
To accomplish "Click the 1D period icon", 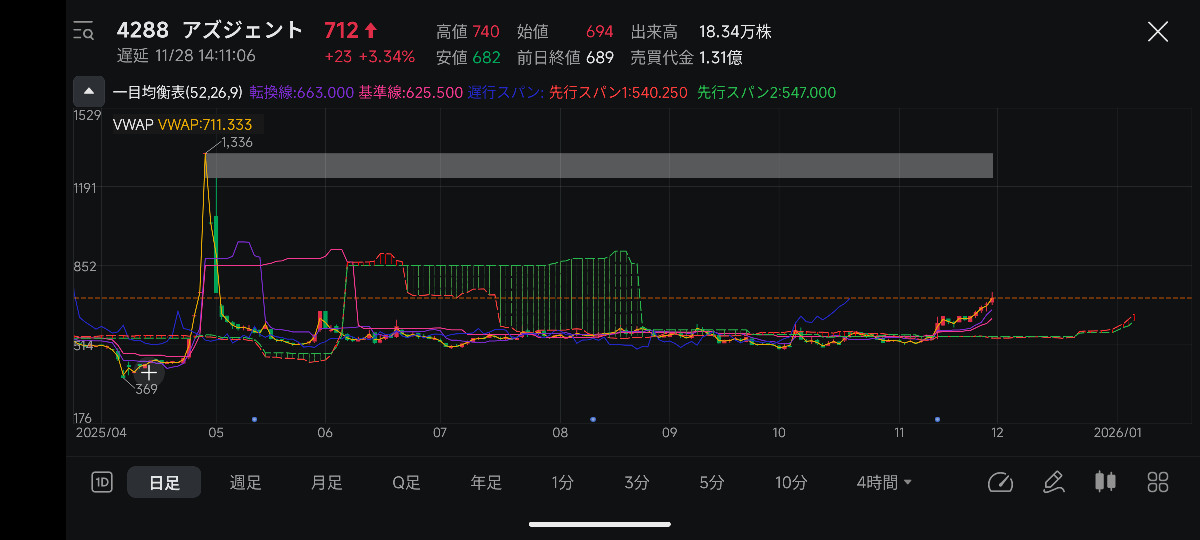I will pyautogui.click(x=101, y=483).
